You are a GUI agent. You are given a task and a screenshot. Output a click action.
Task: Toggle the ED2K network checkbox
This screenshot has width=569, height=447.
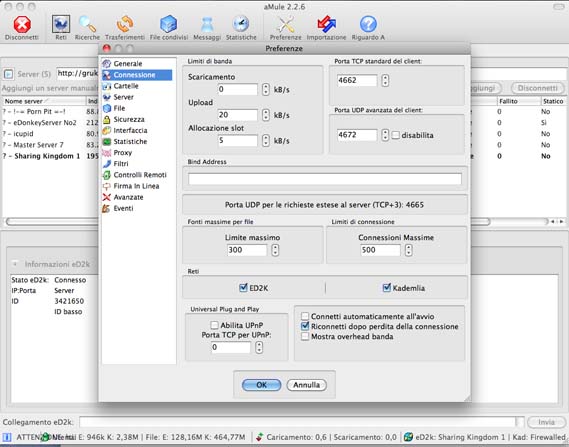point(243,288)
